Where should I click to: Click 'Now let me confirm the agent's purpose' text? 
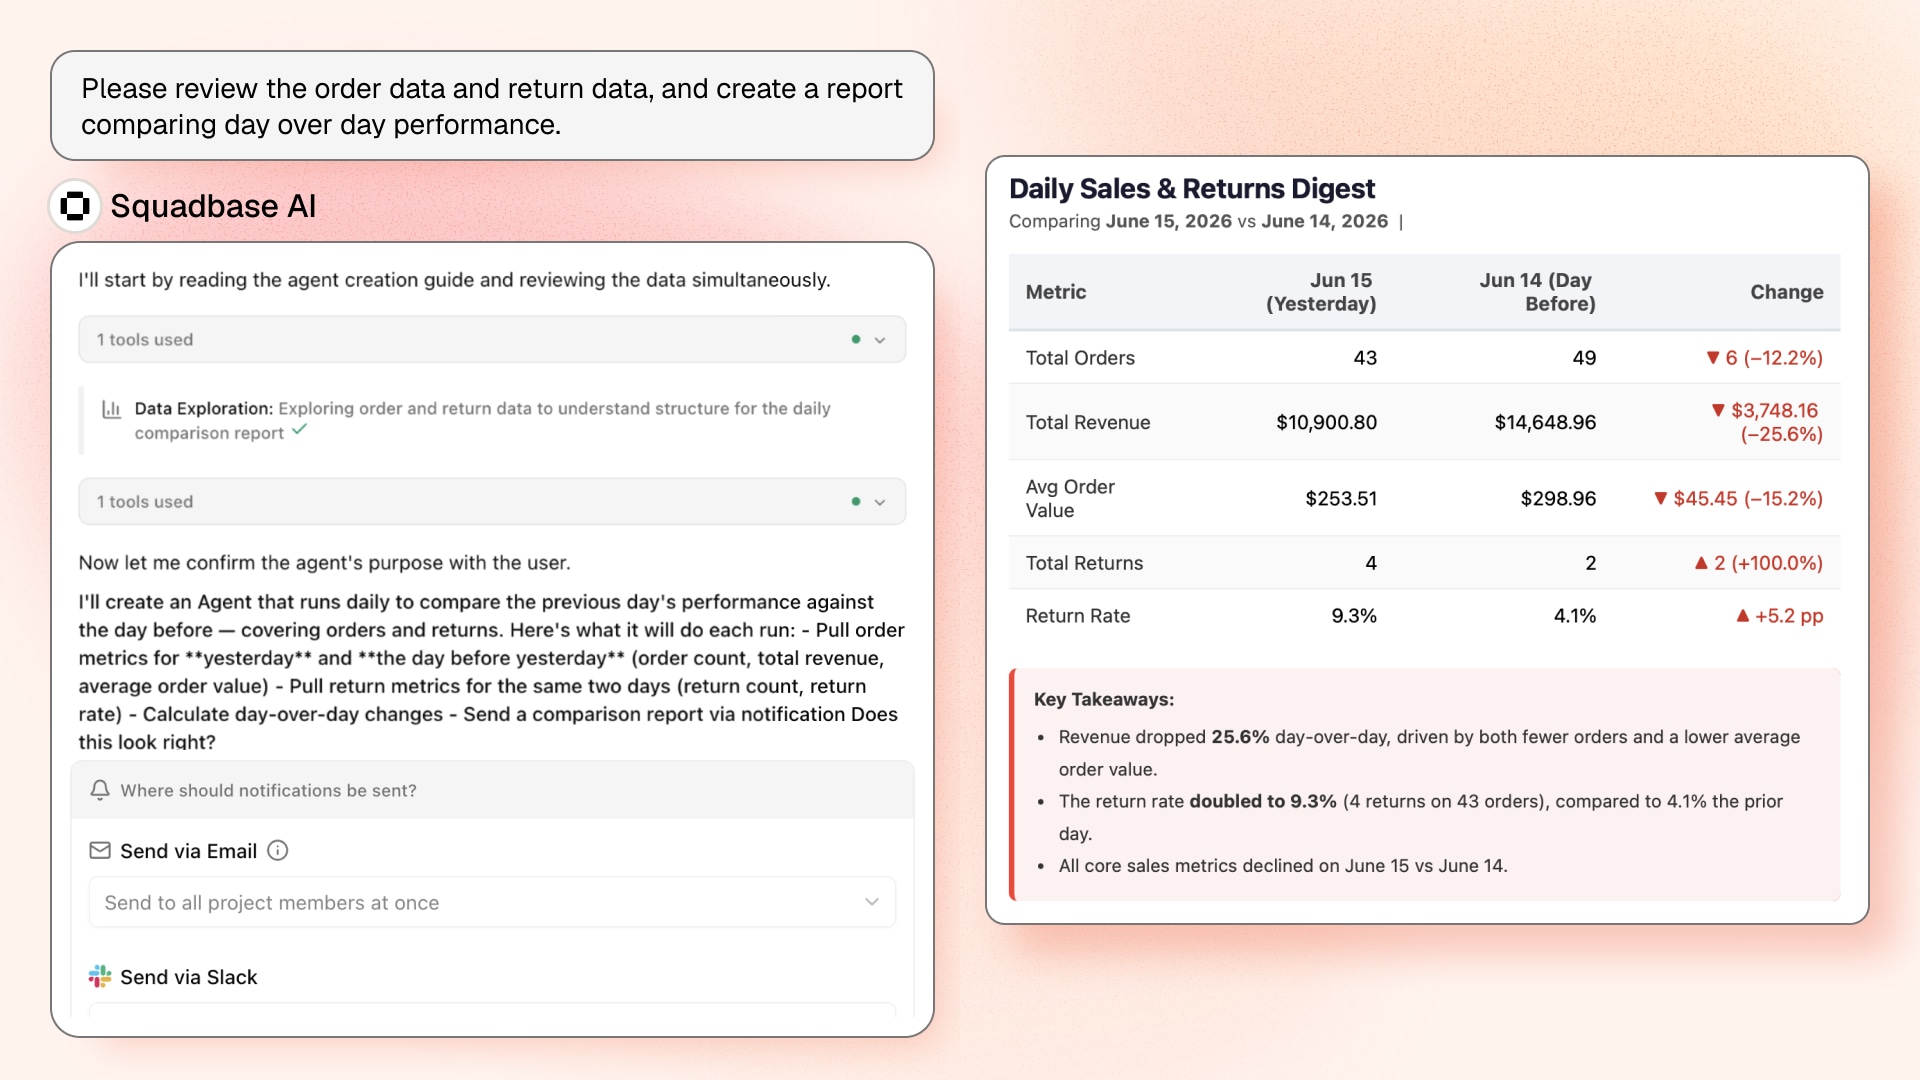click(325, 563)
